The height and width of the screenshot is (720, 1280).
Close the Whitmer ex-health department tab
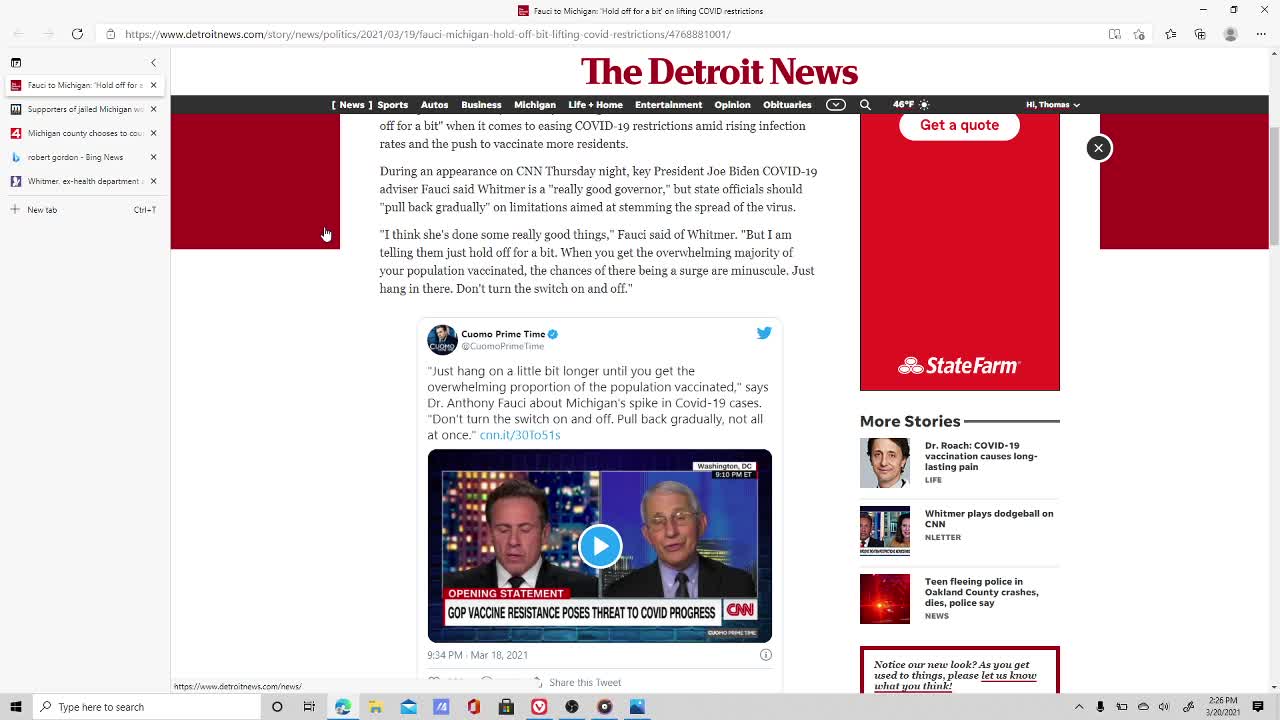(153, 181)
